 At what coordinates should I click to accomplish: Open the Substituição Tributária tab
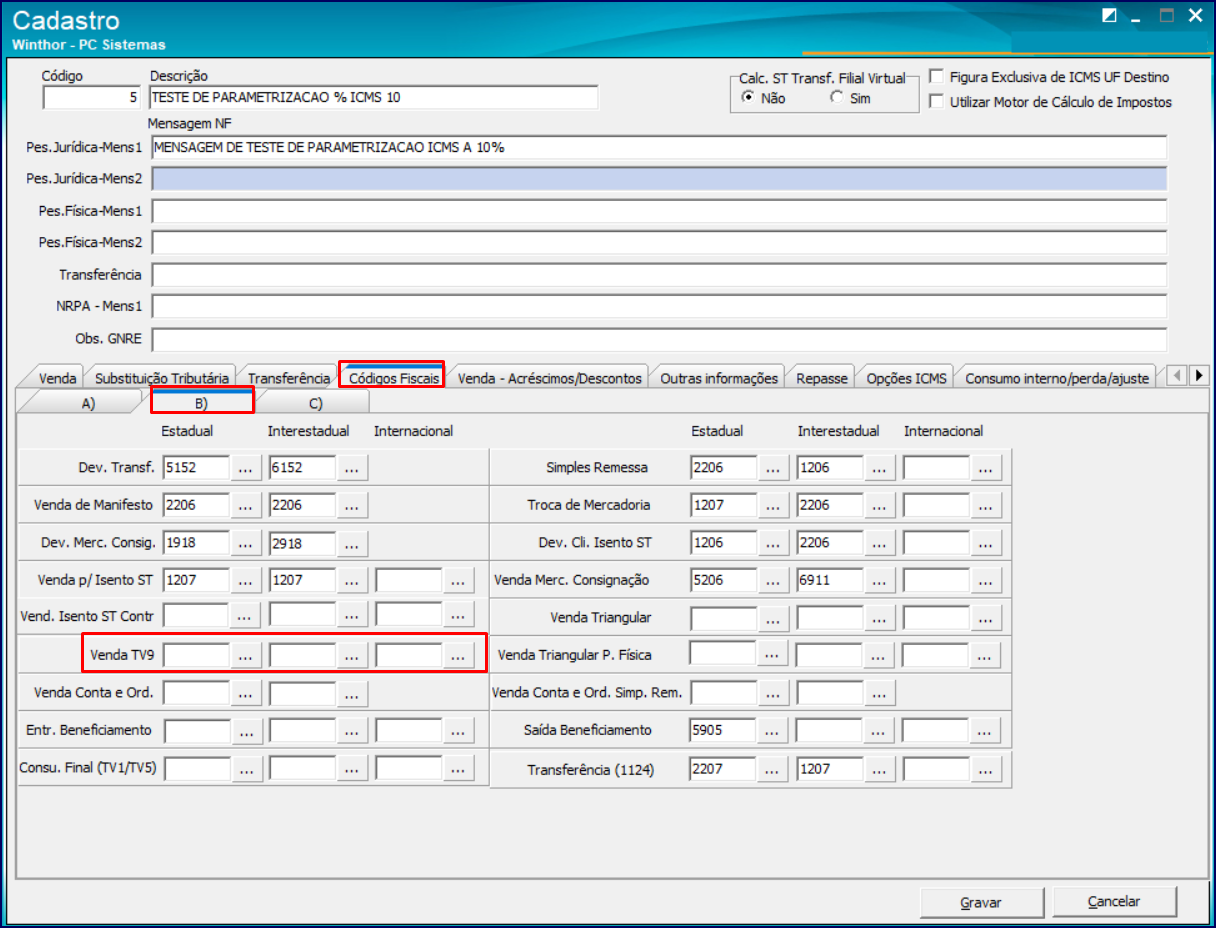pyautogui.click(x=161, y=378)
